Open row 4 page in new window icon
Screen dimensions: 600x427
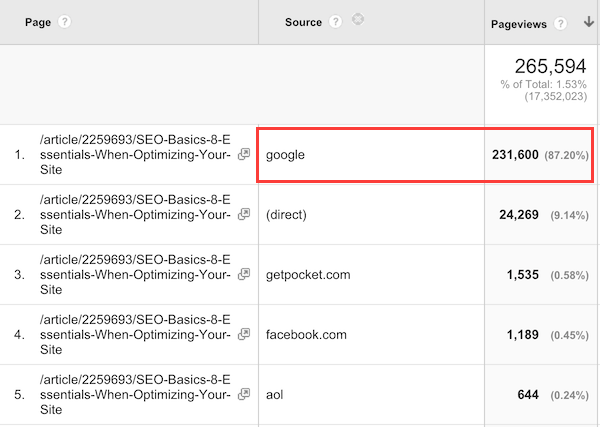tap(244, 332)
